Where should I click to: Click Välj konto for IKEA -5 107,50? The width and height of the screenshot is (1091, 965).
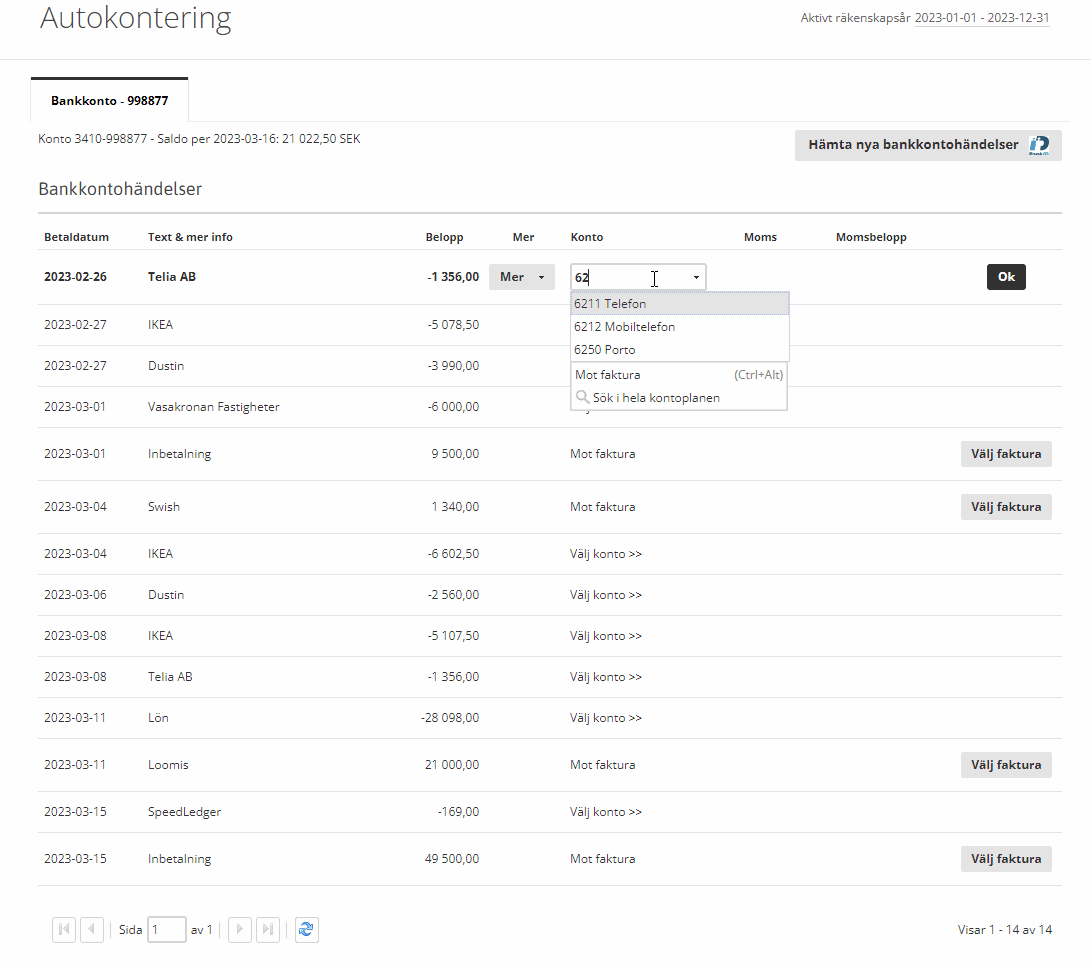(x=606, y=636)
